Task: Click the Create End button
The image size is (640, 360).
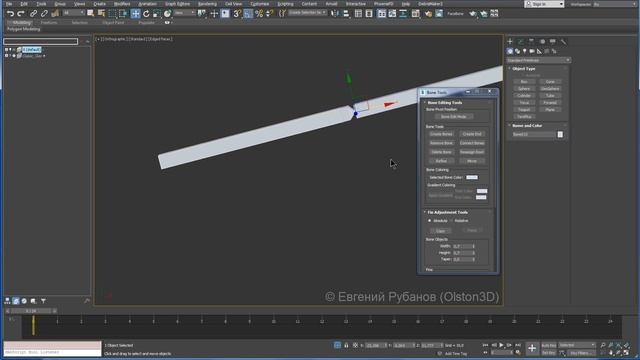Action: [472, 134]
